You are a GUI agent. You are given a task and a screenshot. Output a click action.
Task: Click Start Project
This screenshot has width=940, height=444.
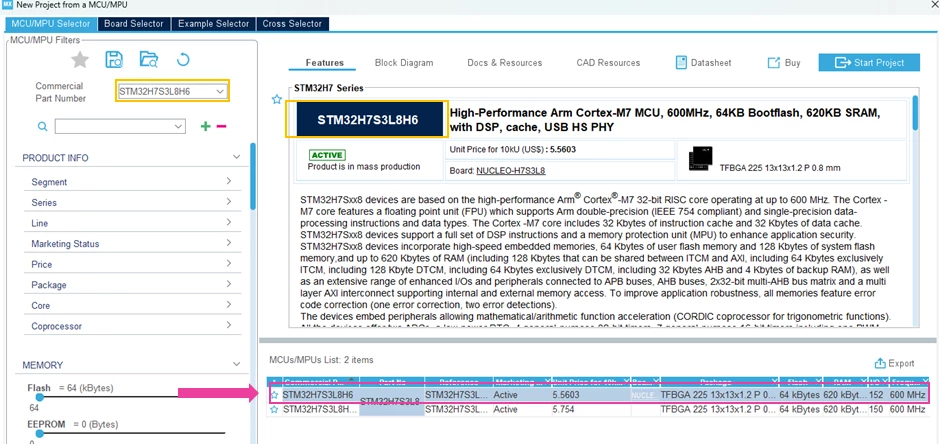click(x=869, y=62)
